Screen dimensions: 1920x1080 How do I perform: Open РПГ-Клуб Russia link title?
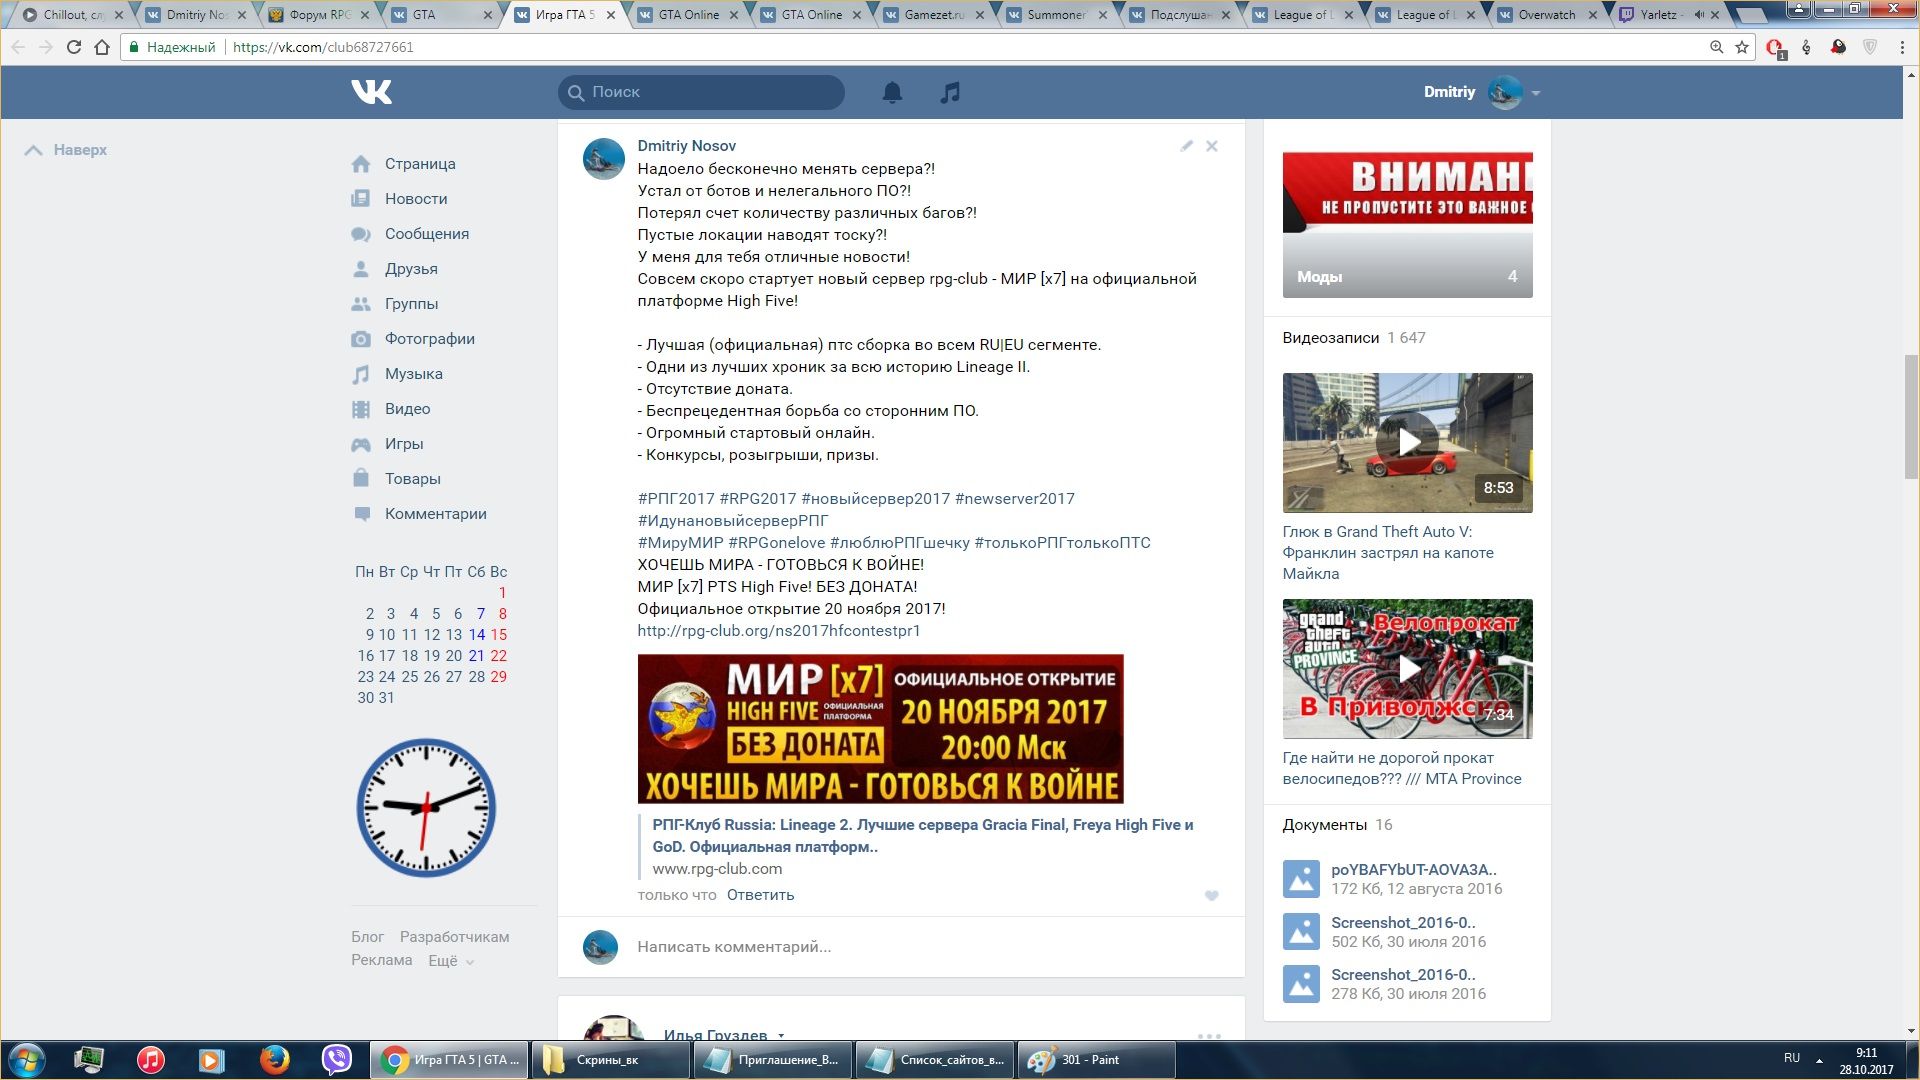(923, 836)
